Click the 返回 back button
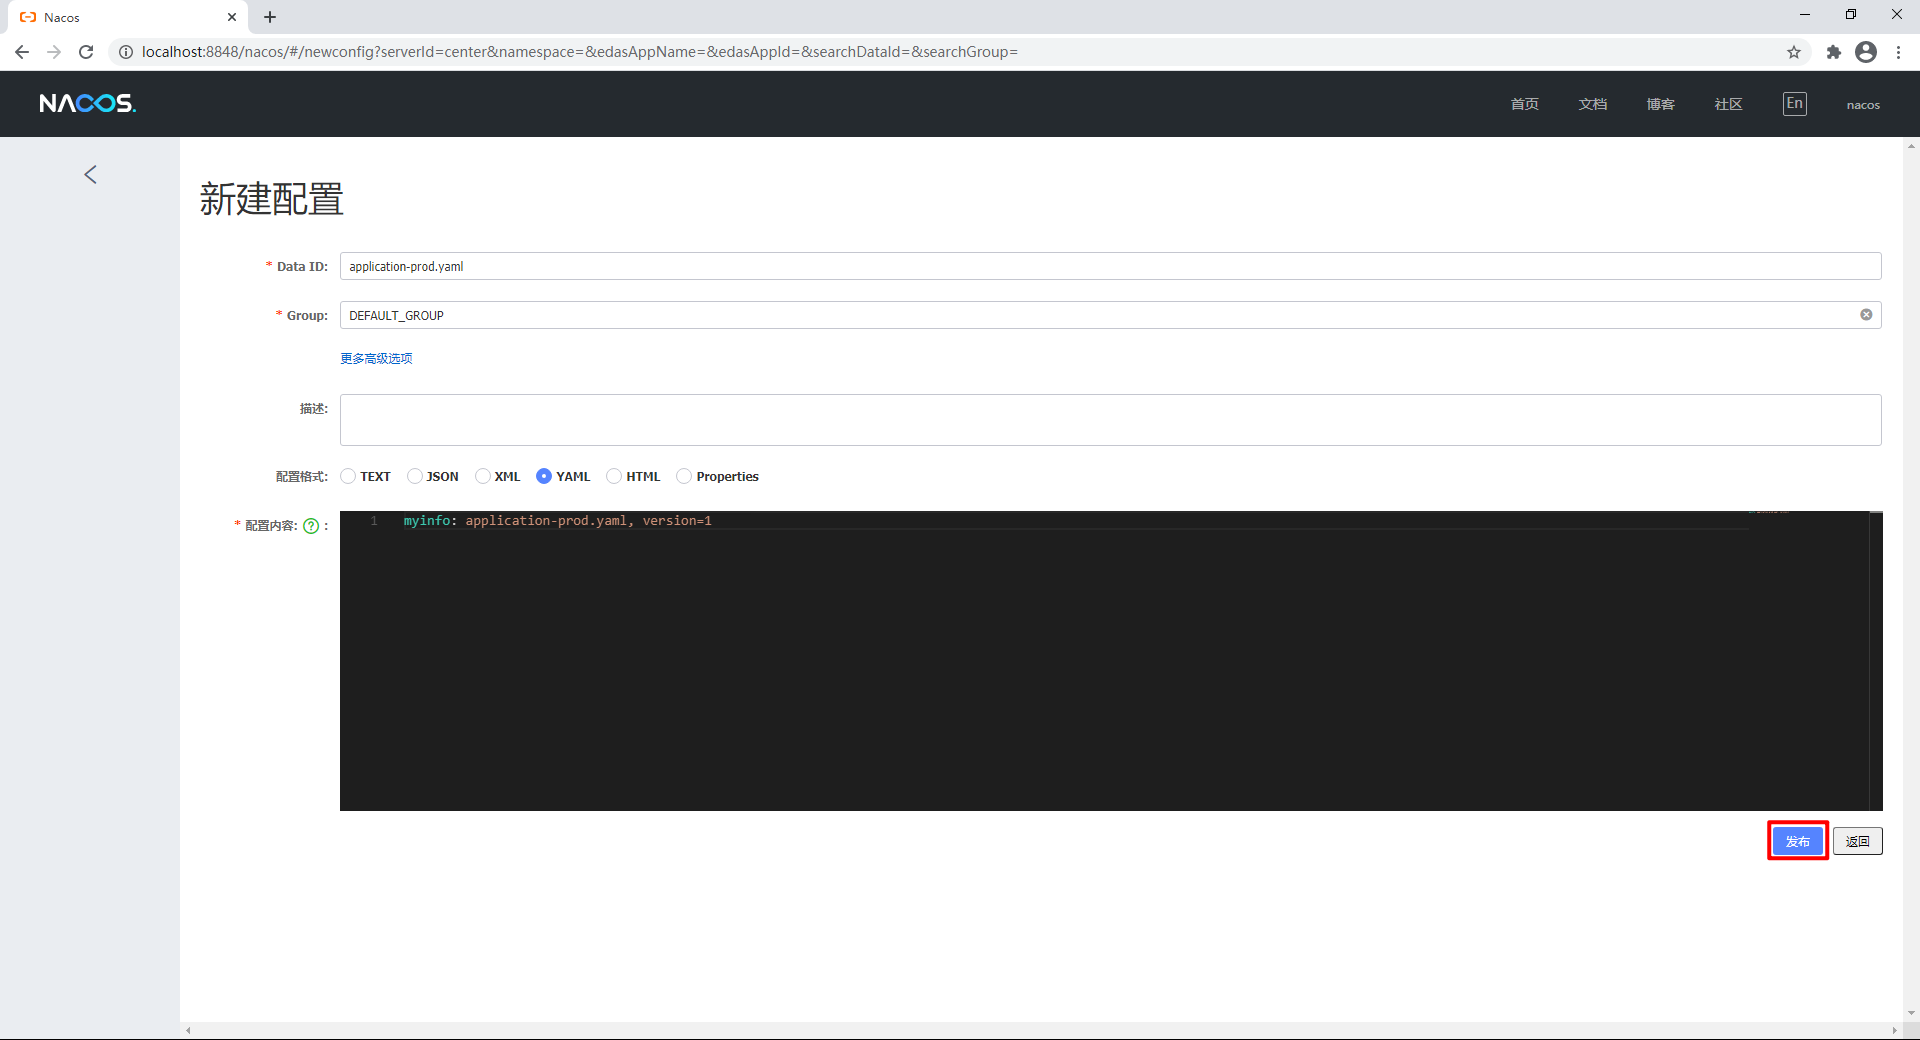Screen dimensions: 1920x1040 (1857, 841)
